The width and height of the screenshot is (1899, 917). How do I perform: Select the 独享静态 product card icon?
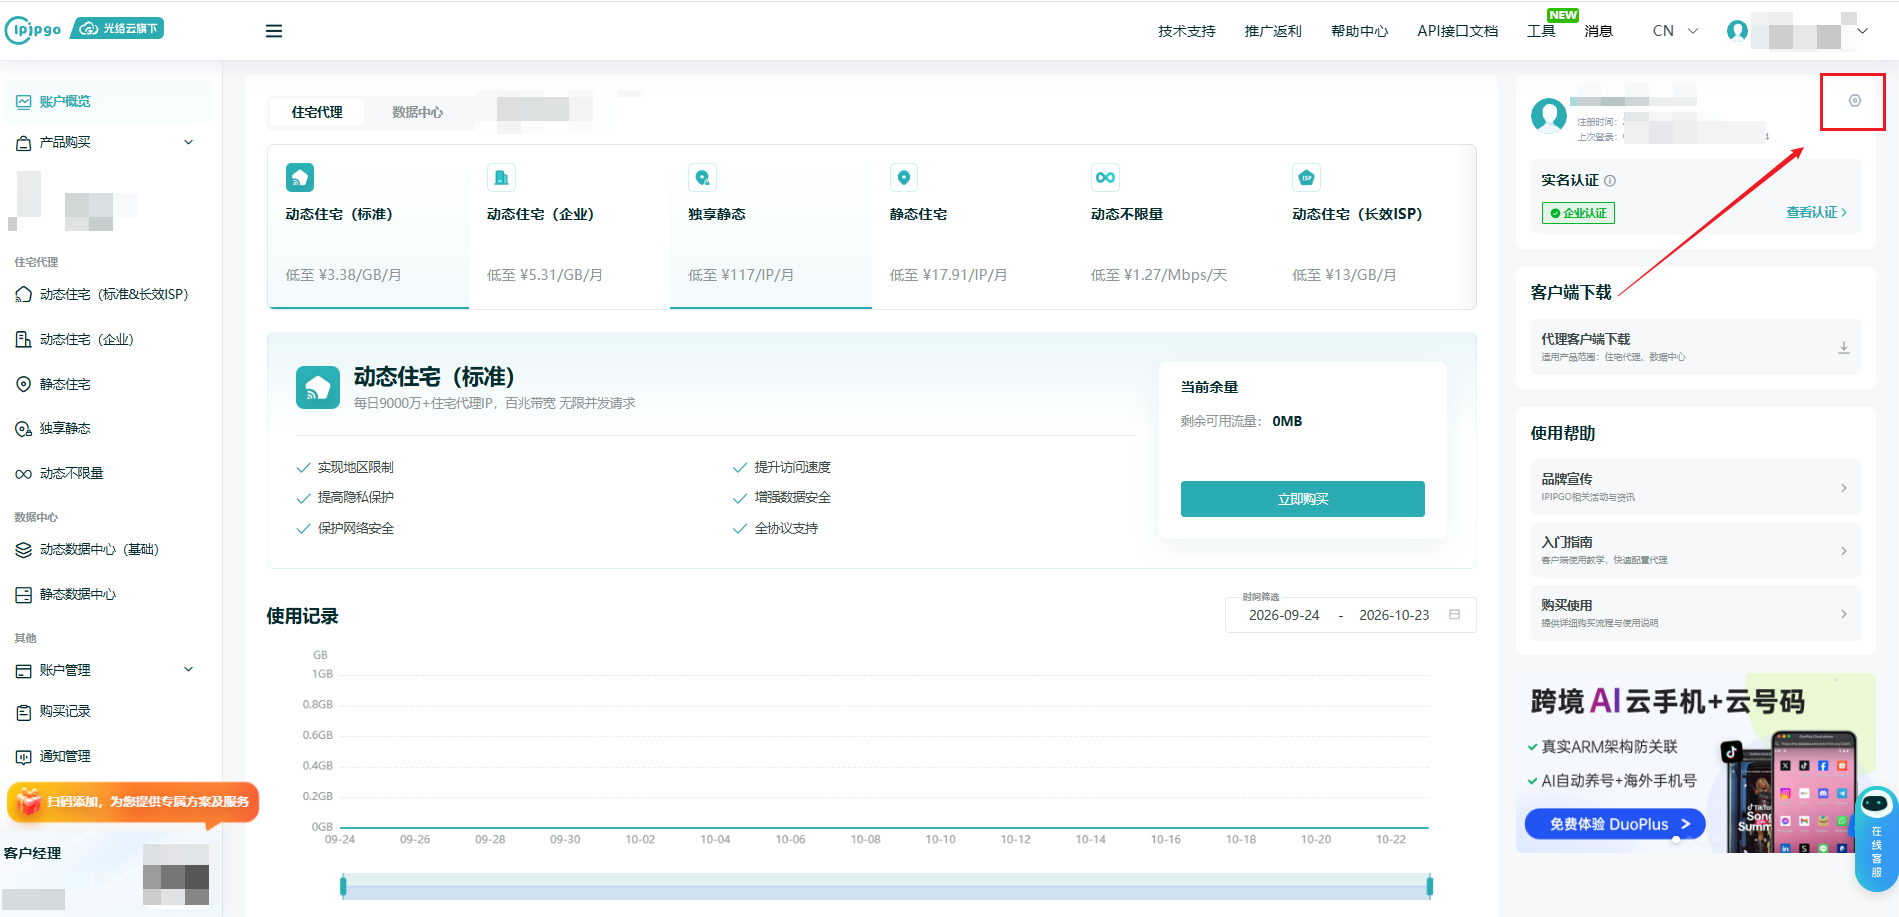pos(703,177)
